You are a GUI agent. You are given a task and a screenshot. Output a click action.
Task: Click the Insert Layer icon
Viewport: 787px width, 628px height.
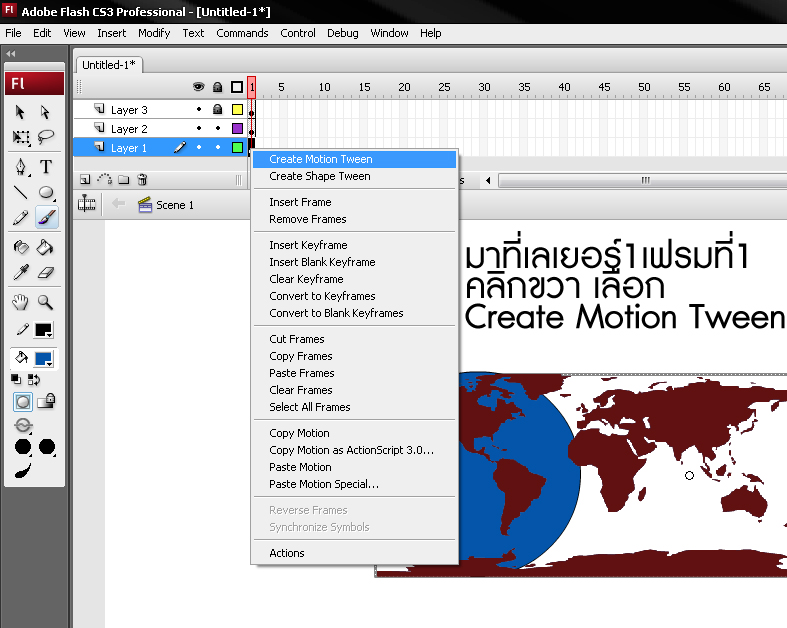85,180
